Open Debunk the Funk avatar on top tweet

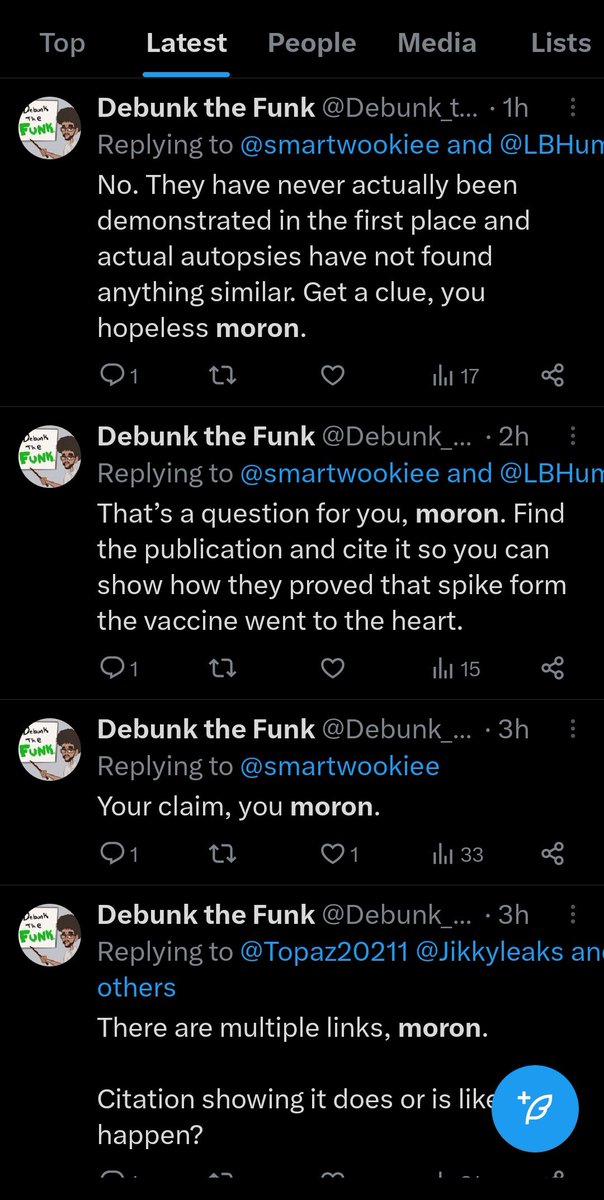click(x=50, y=126)
